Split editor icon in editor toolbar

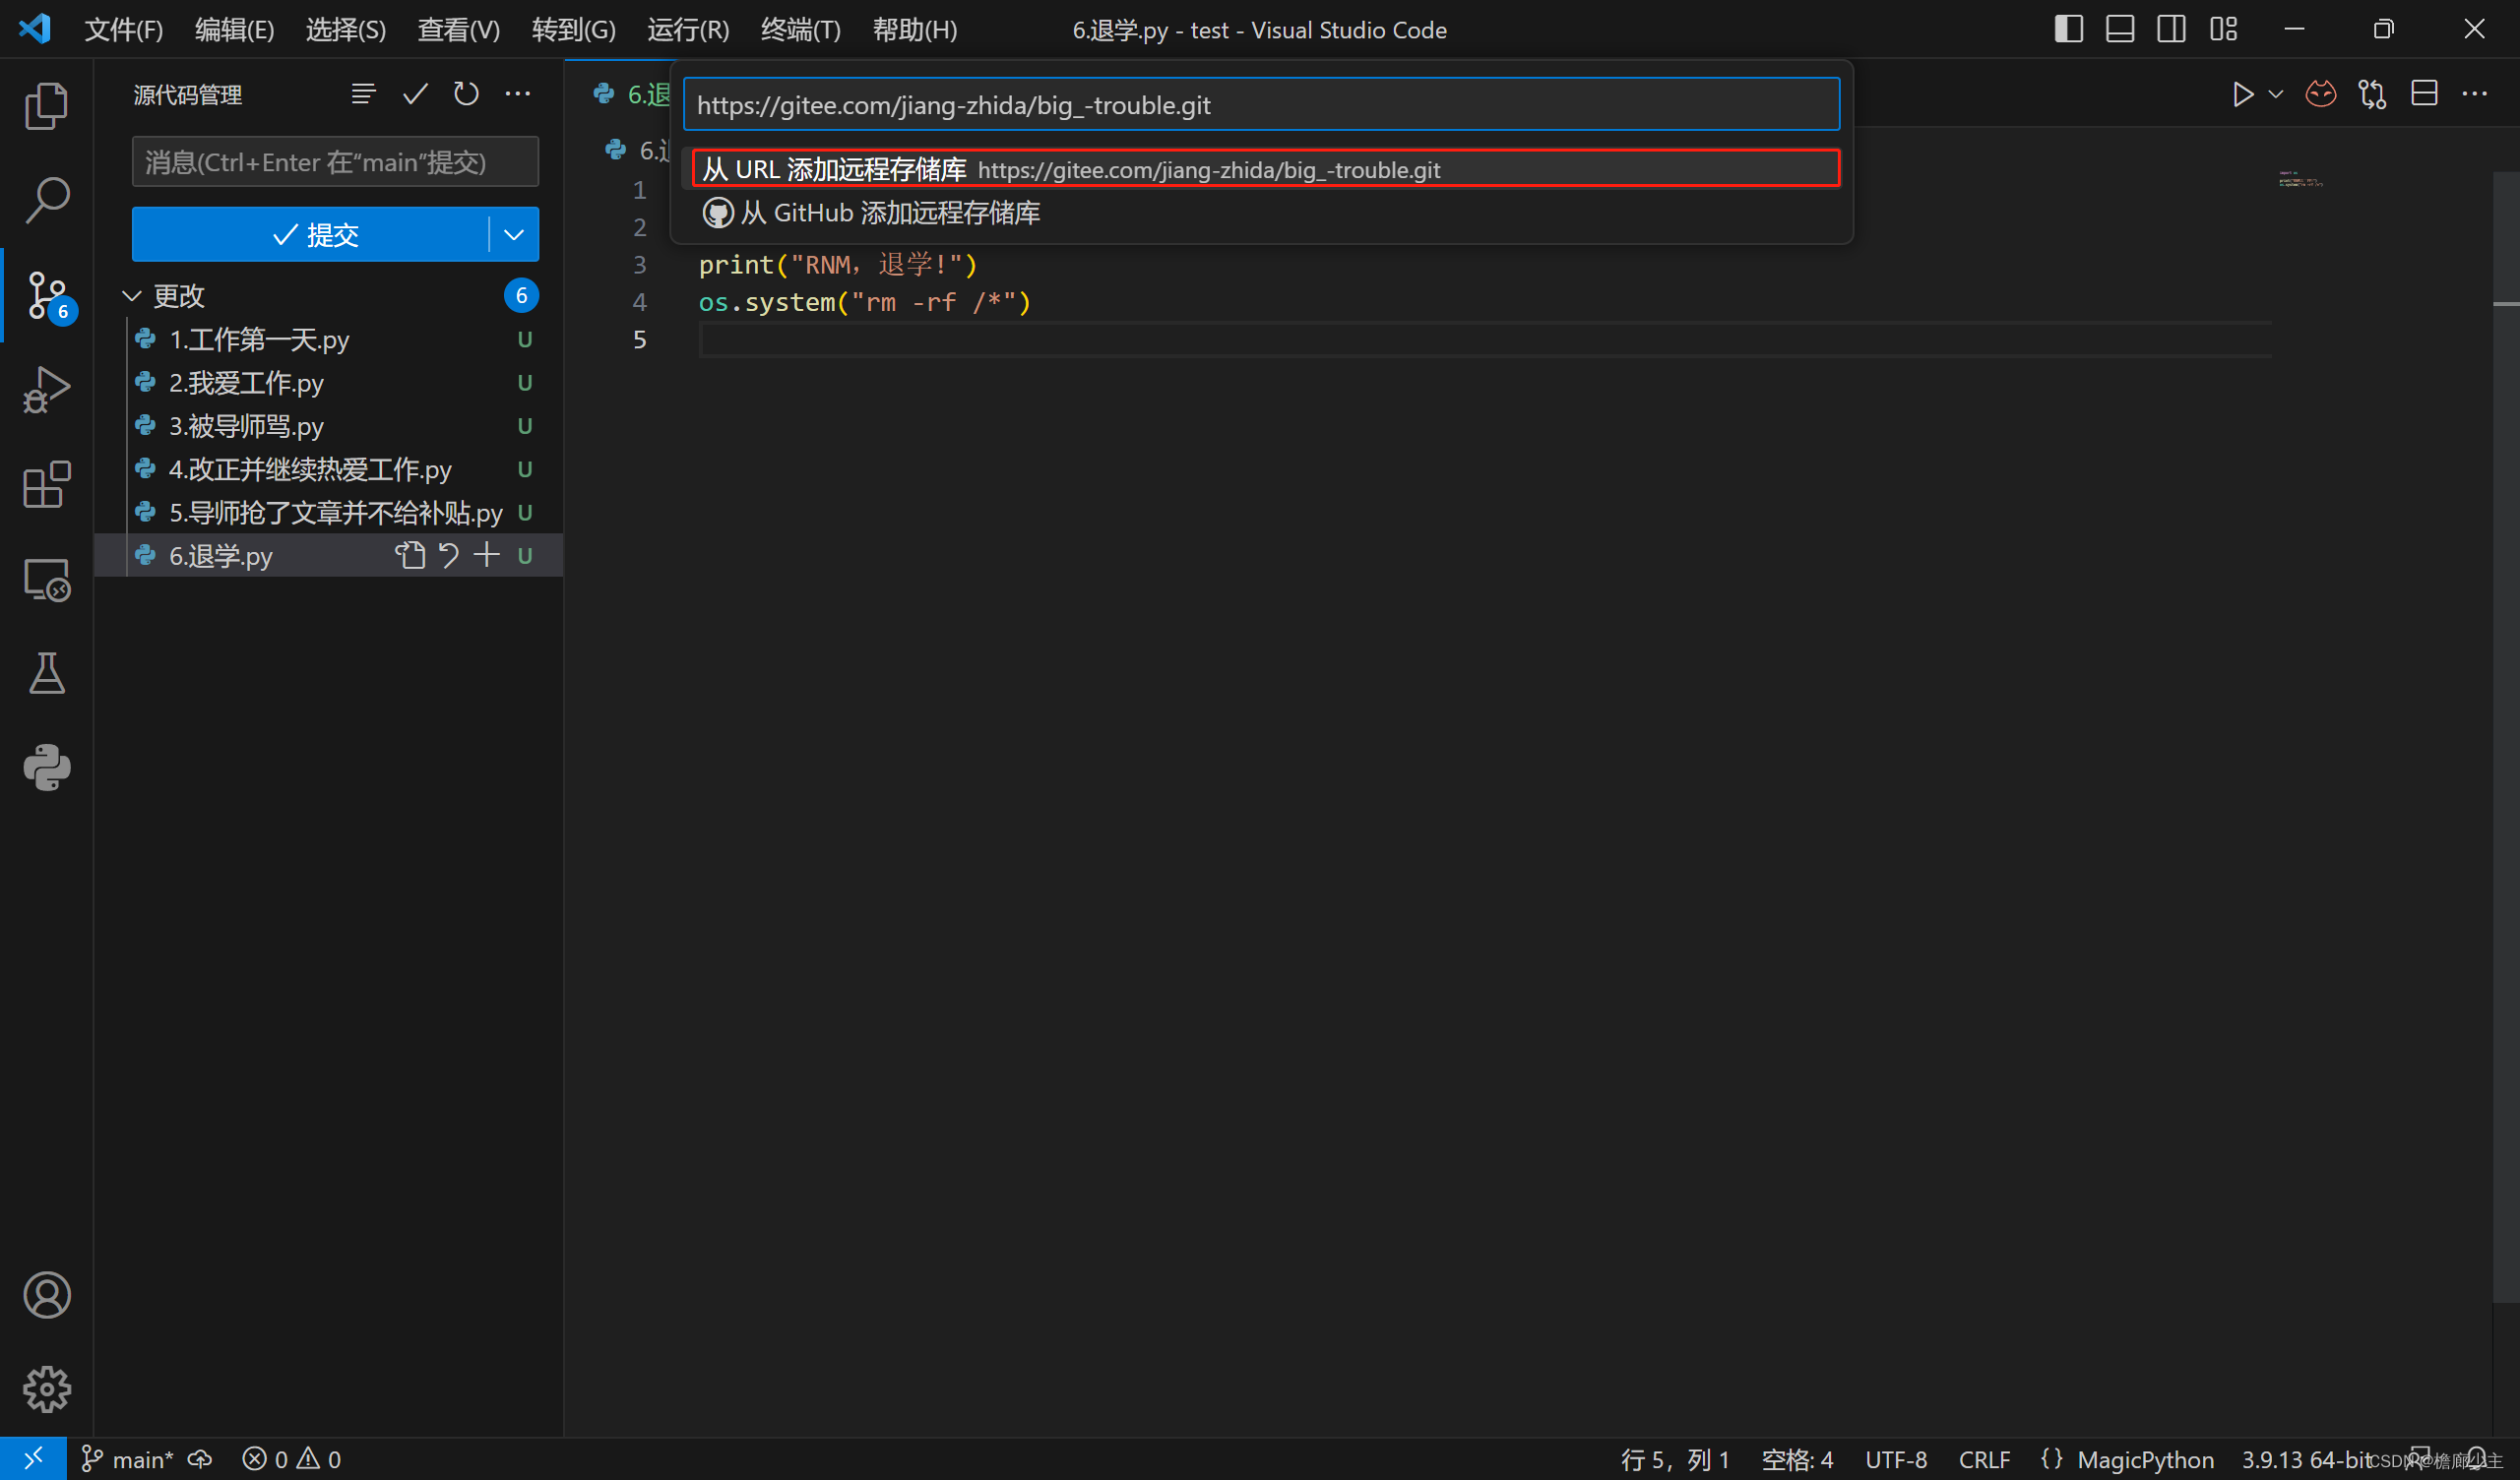[2424, 94]
